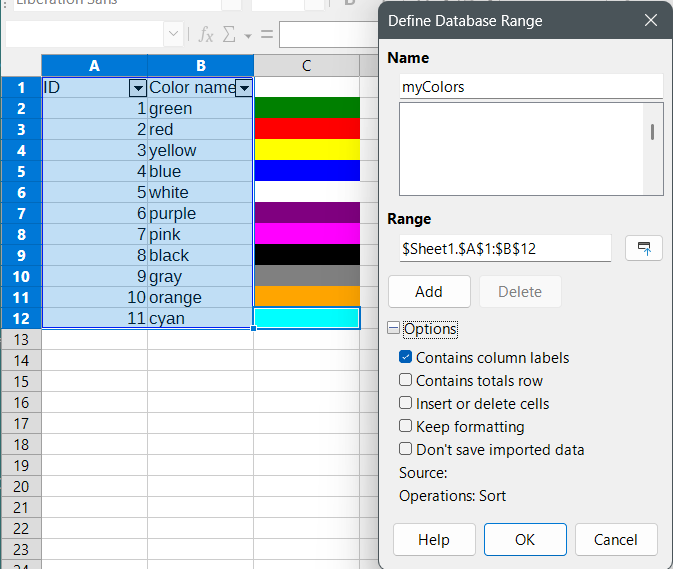Click the Add button
Viewport: 673px width, 569px height.
(429, 292)
